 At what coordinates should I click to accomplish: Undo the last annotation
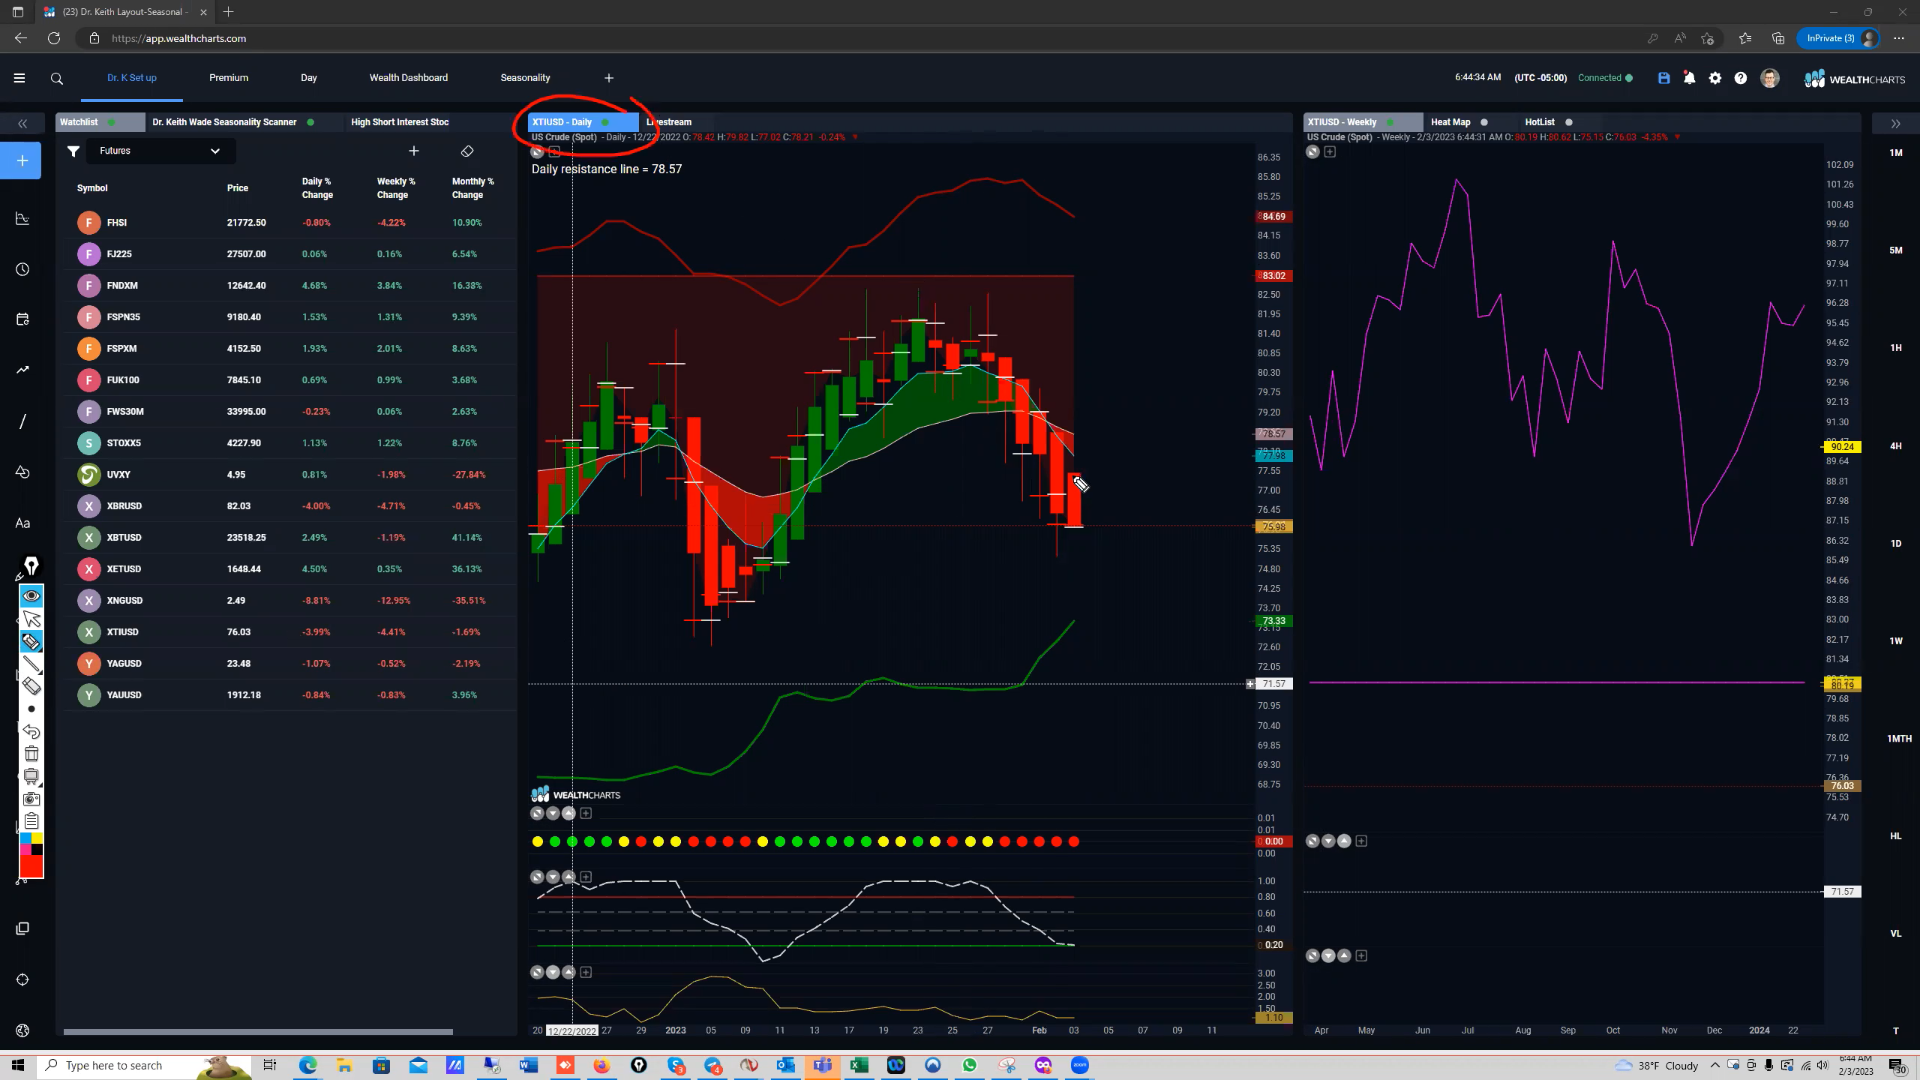pyautogui.click(x=32, y=732)
